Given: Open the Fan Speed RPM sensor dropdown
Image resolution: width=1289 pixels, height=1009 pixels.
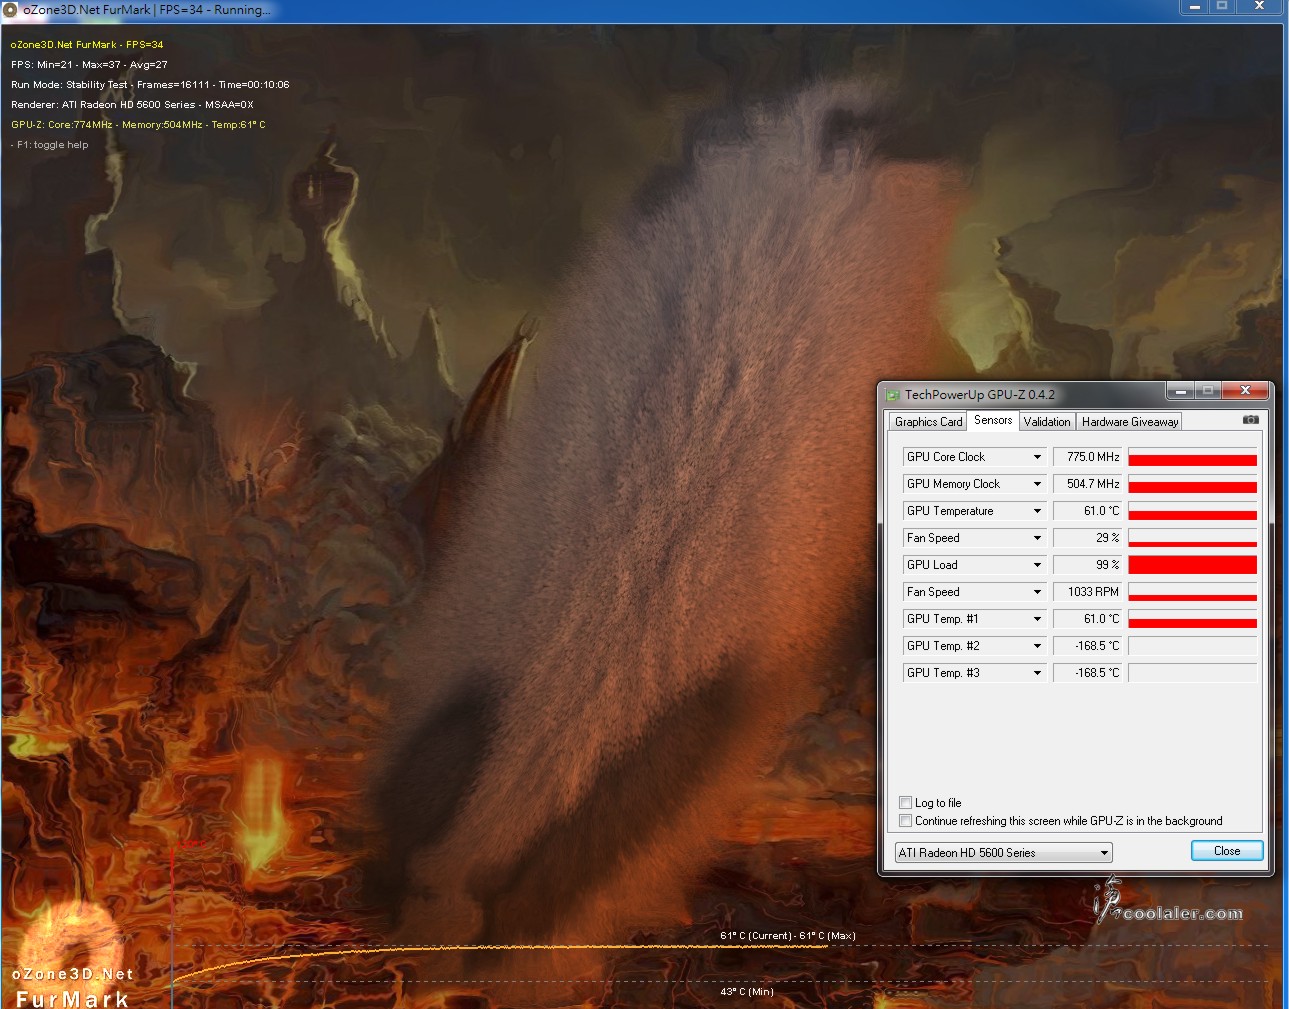Looking at the screenshot, I should (x=1037, y=592).
